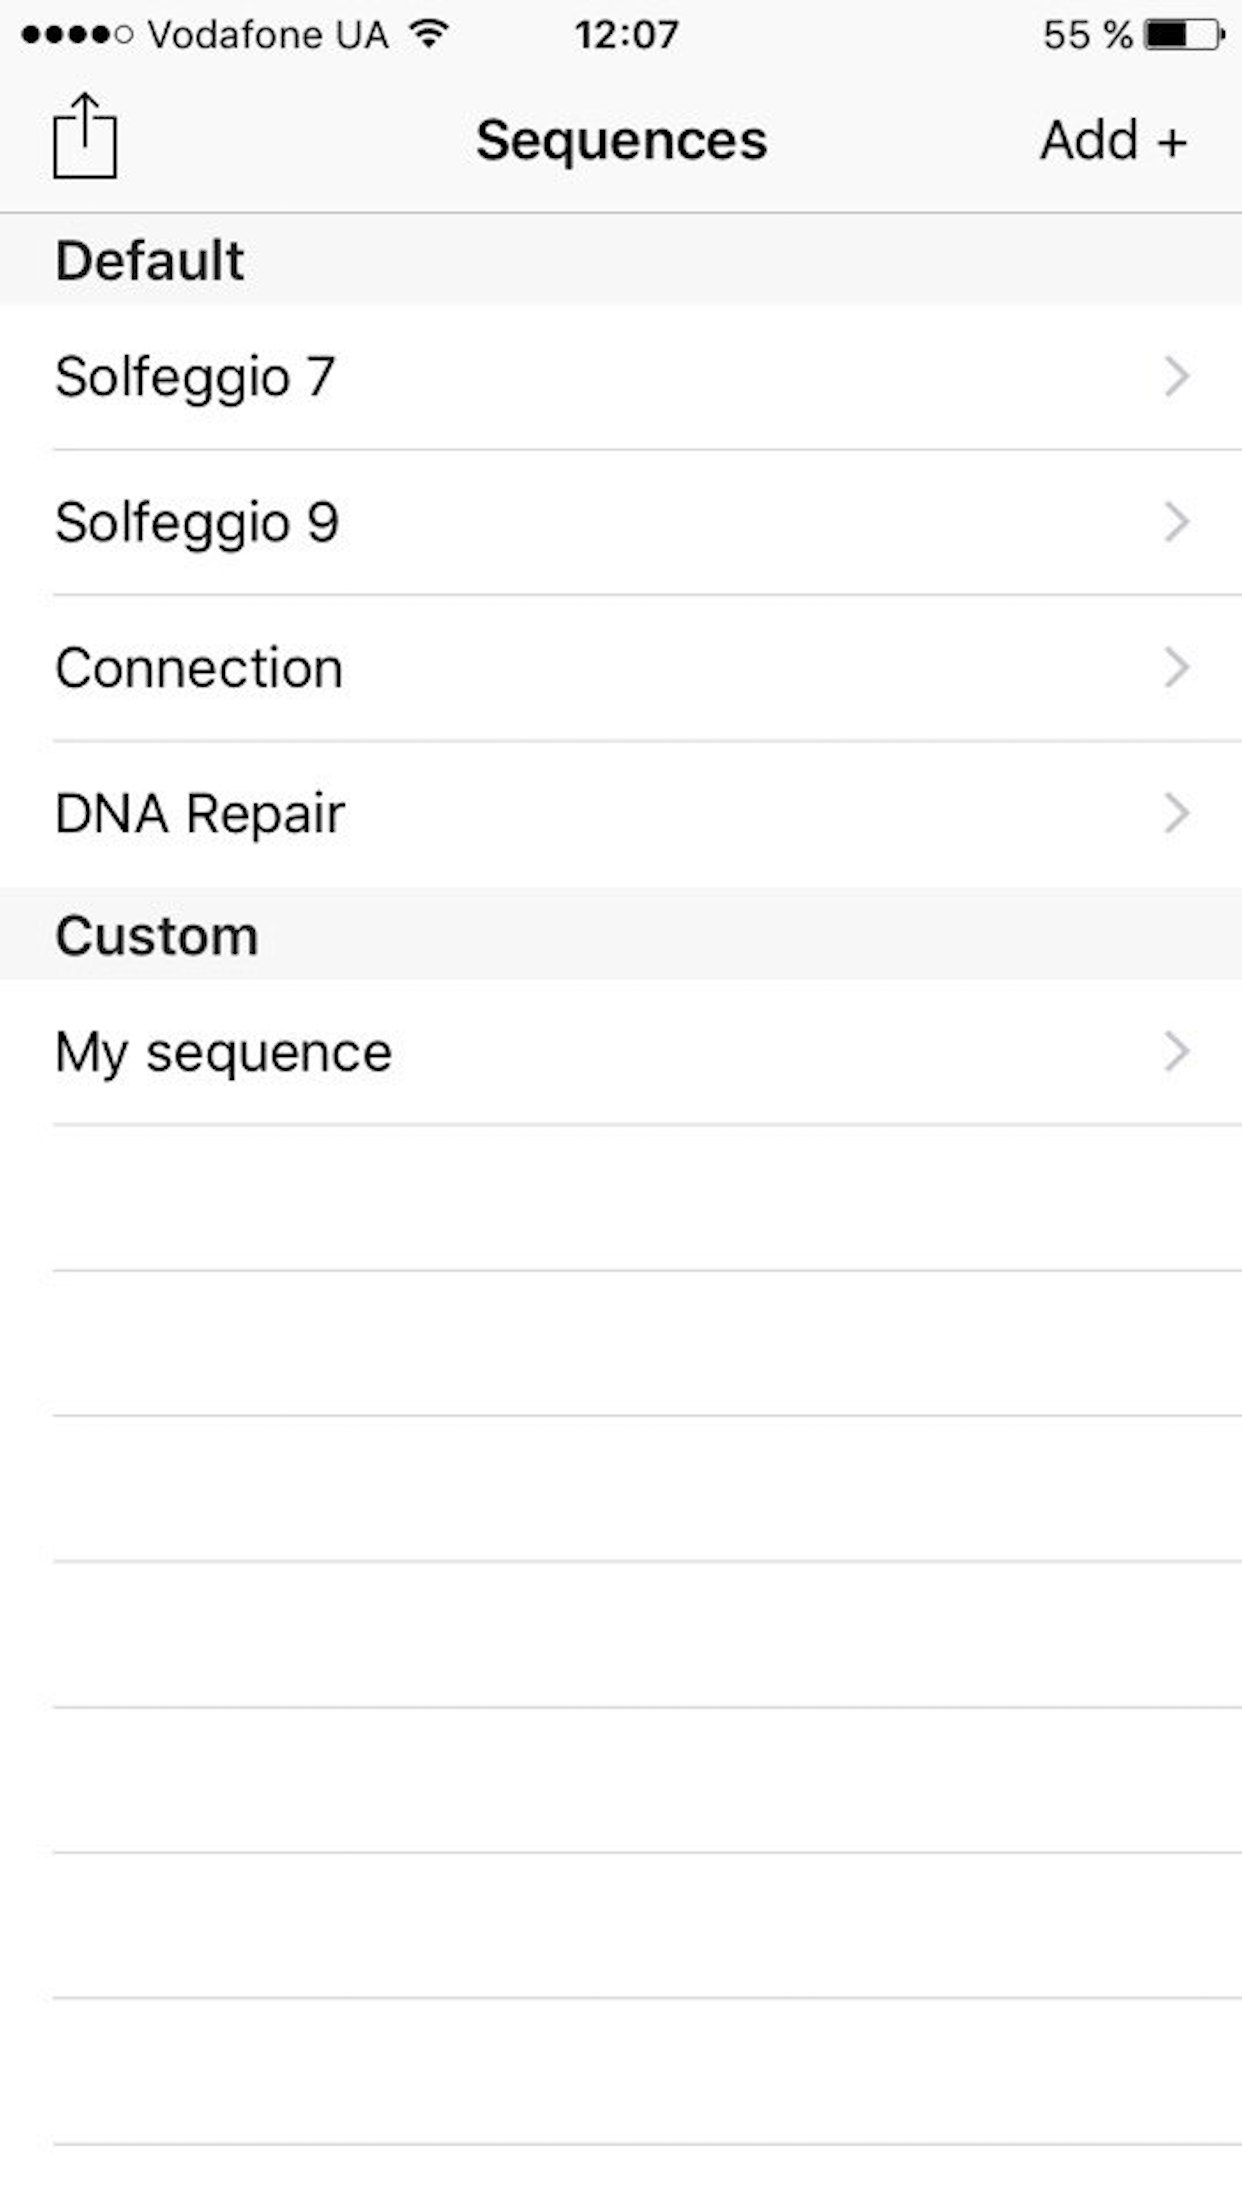Tap the Wi-Fi icon in status bar
This screenshot has width=1242, height=2208.
[x=430, y=34]
